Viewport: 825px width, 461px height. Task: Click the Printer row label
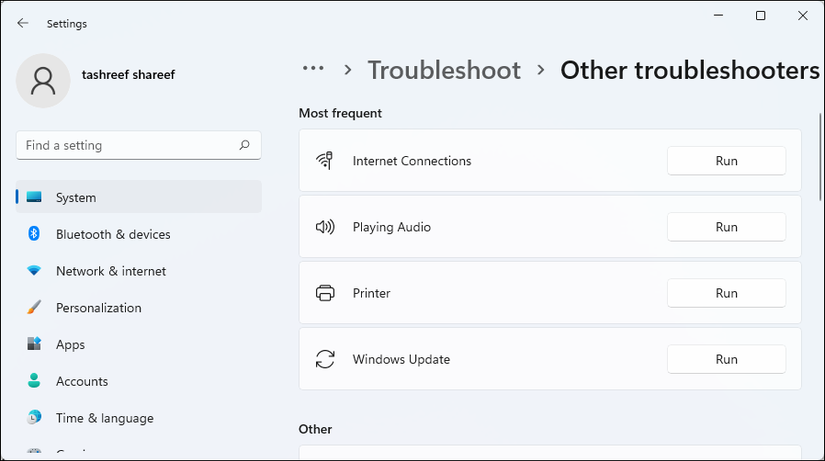click(x=371, y=293)
